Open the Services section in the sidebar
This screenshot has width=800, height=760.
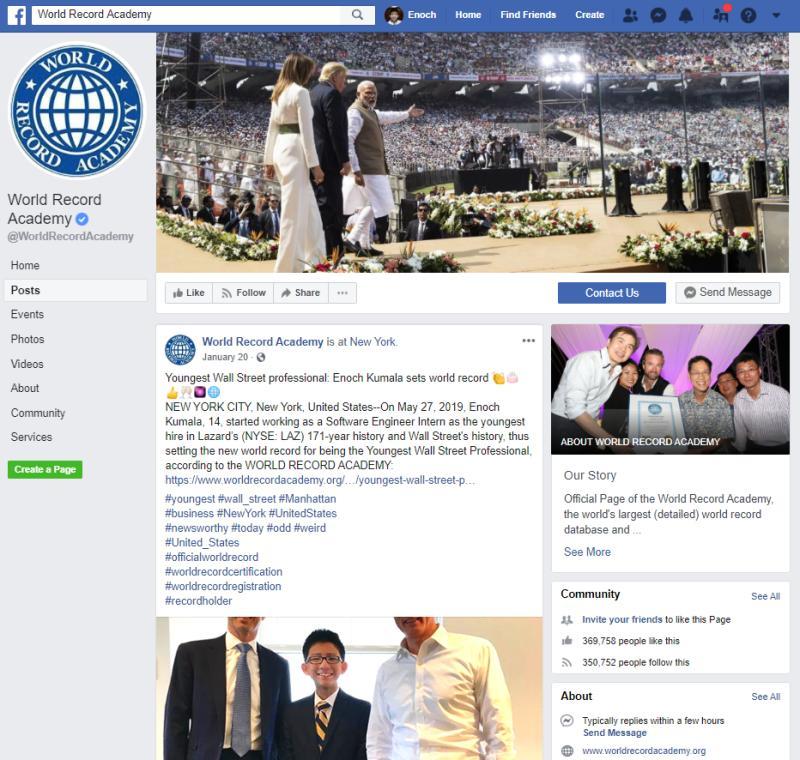31,437
